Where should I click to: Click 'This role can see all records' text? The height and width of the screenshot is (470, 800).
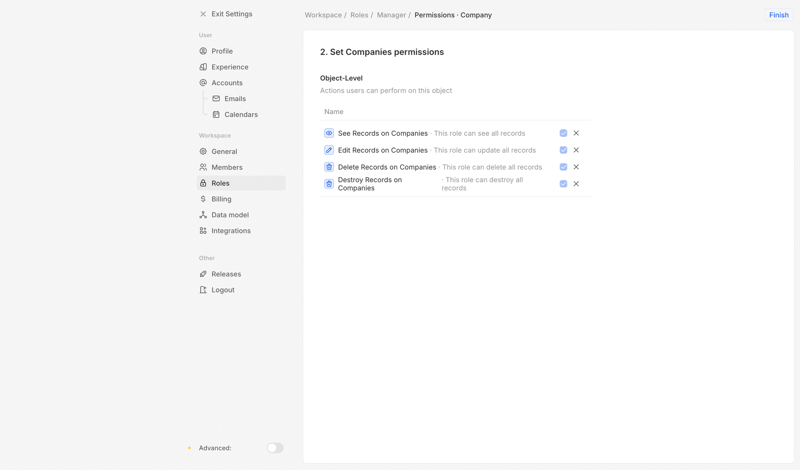click(480, 133)
